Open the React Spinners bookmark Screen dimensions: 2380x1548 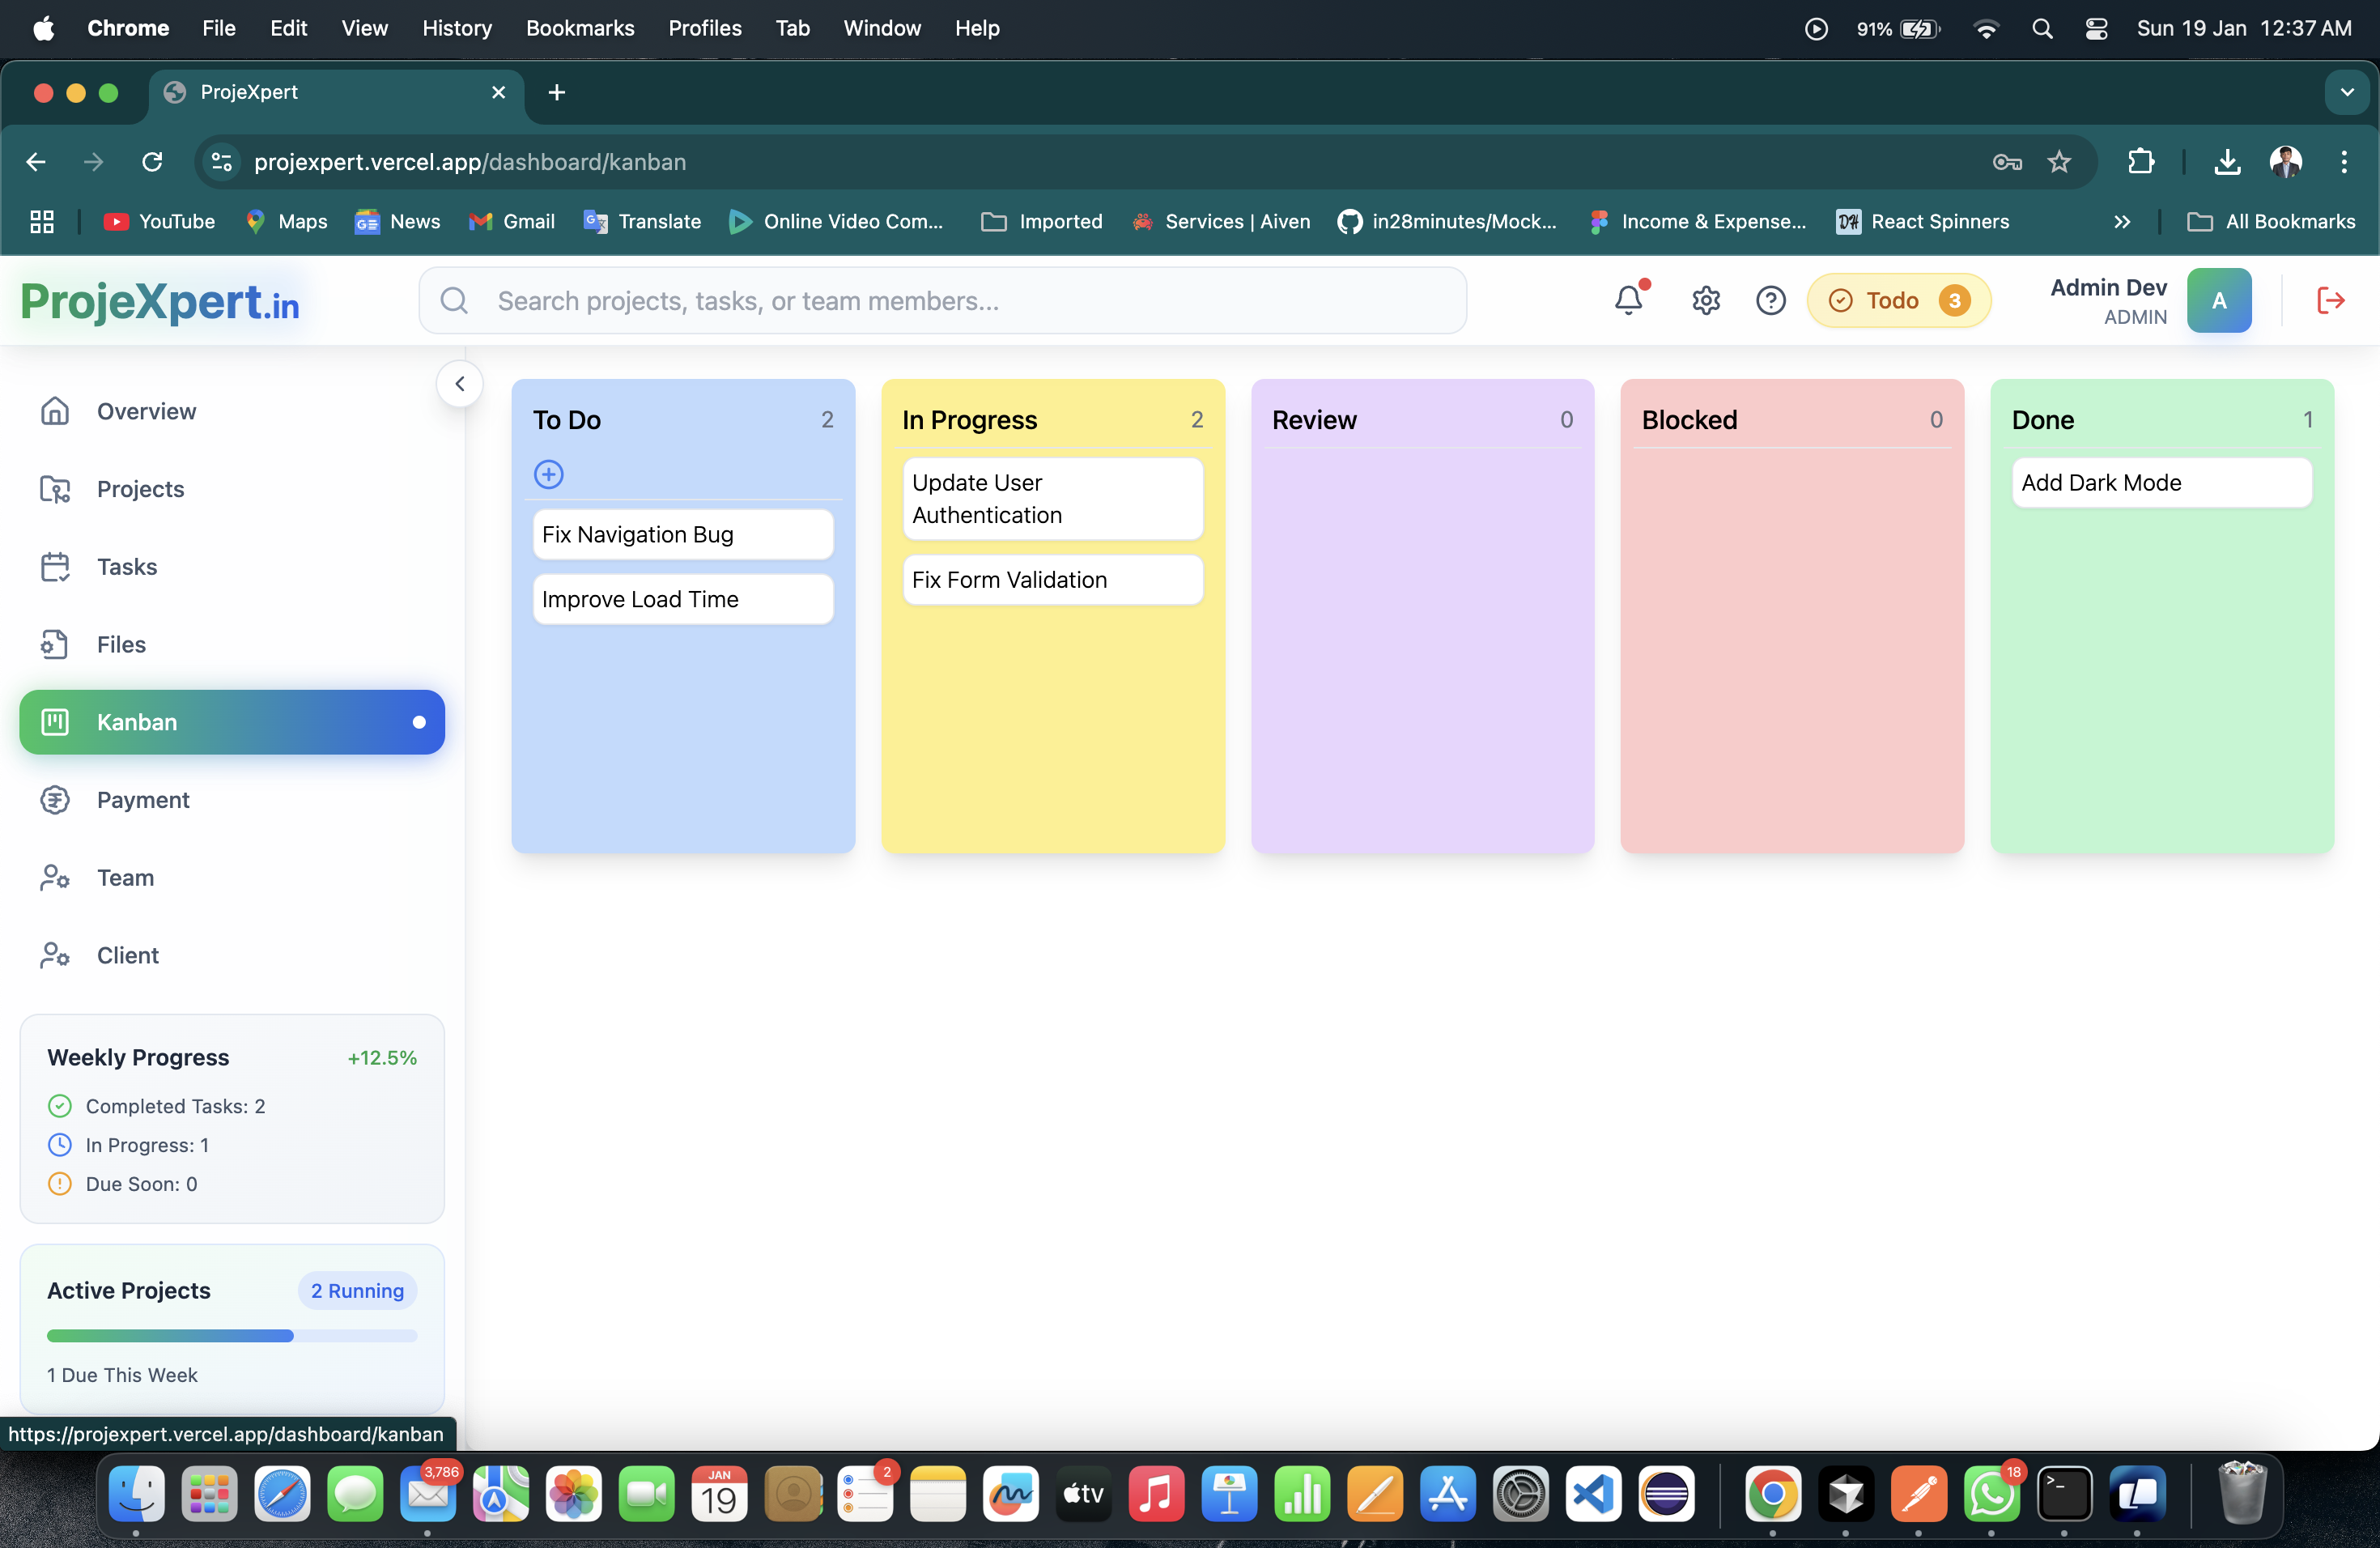[1922, 222]
